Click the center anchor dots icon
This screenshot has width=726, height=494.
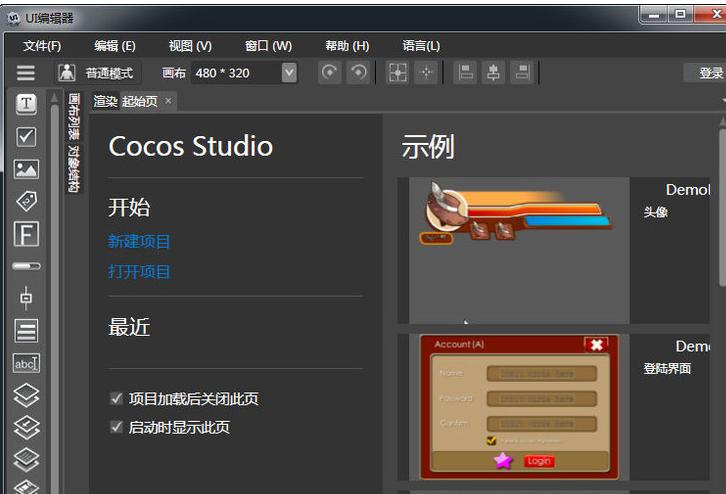tap(426, 73)
